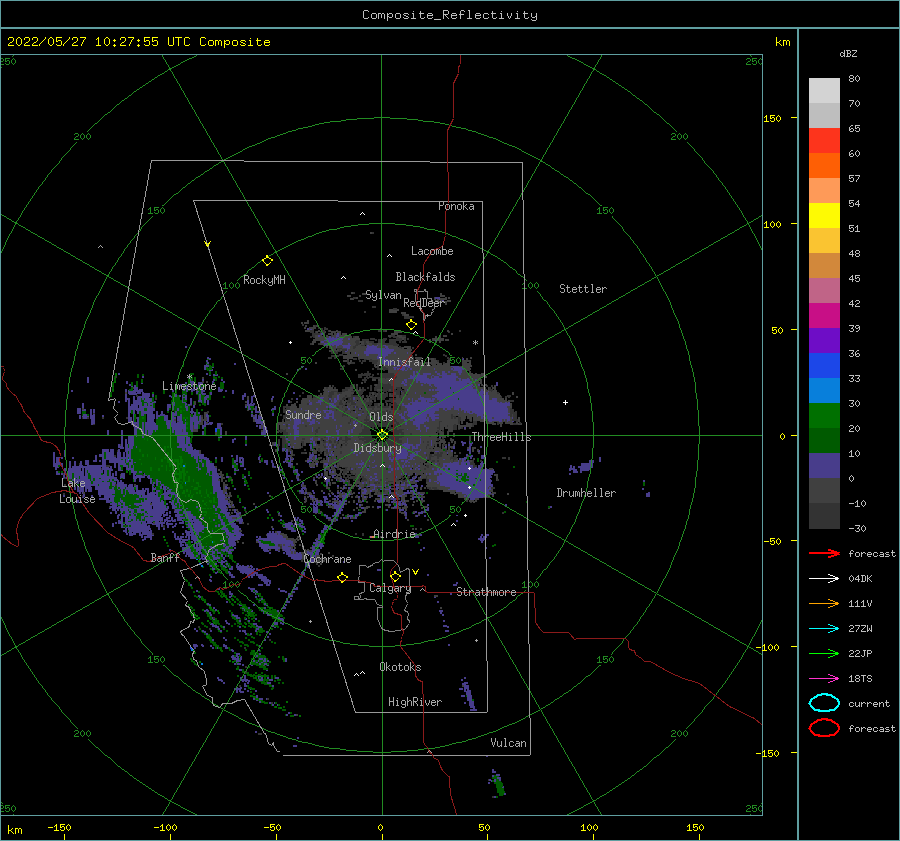Click the Composite_Reflectivity title
This screenshot has height=841, width=900.
tap(450, 15)
